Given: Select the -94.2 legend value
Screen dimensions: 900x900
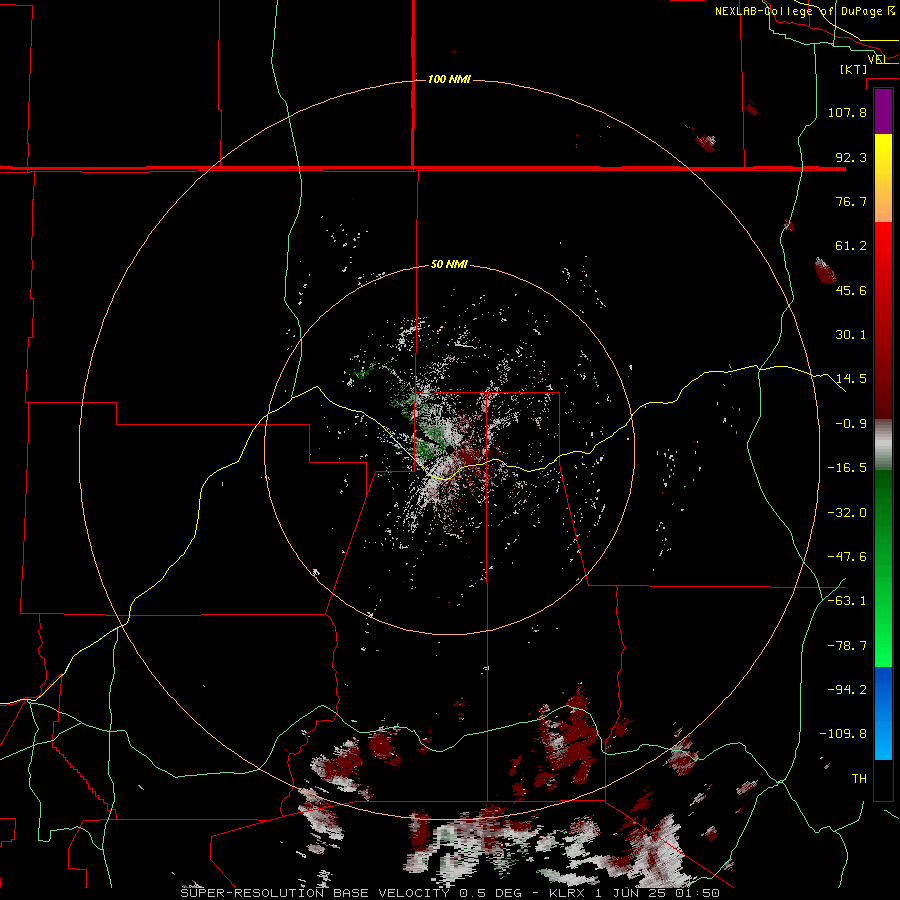Looking at the screenshot, I should (847, 689).
